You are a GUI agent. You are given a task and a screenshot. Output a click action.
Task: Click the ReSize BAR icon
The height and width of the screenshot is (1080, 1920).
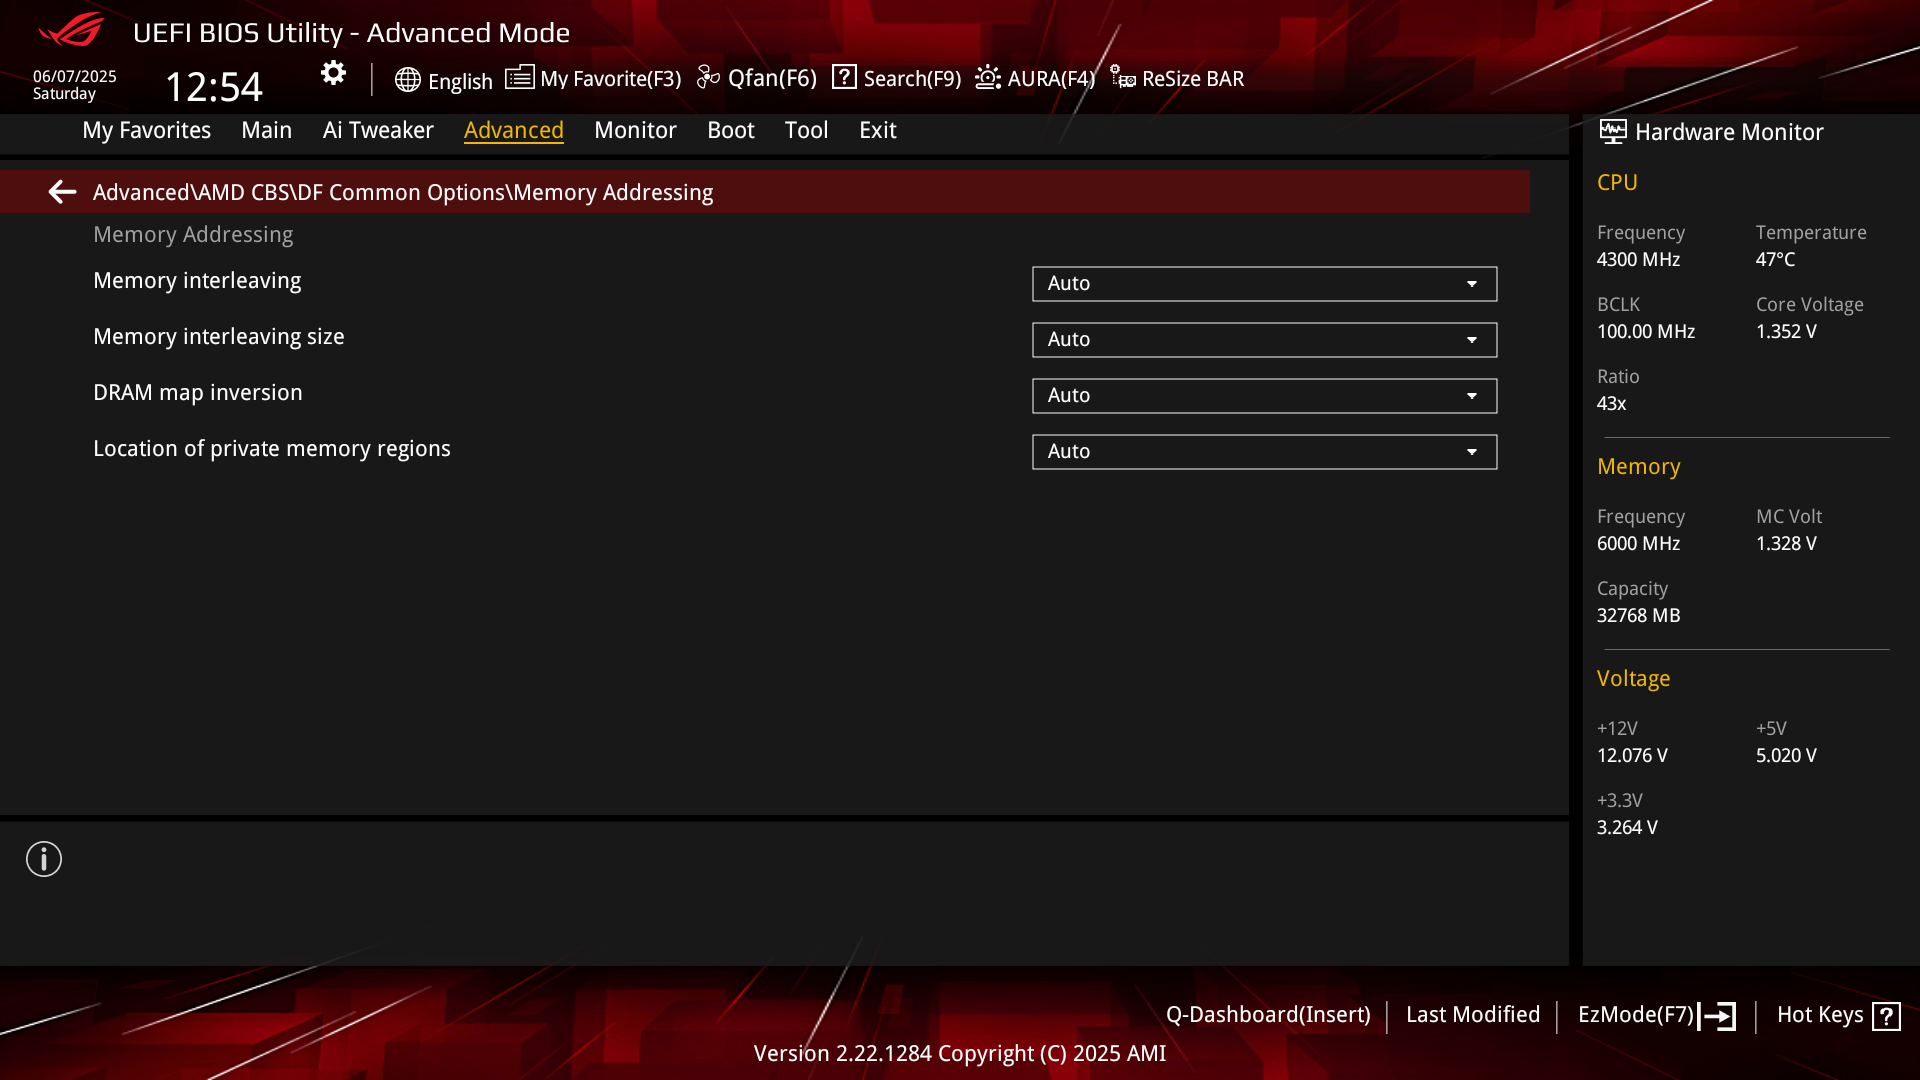click(1122, 78)
